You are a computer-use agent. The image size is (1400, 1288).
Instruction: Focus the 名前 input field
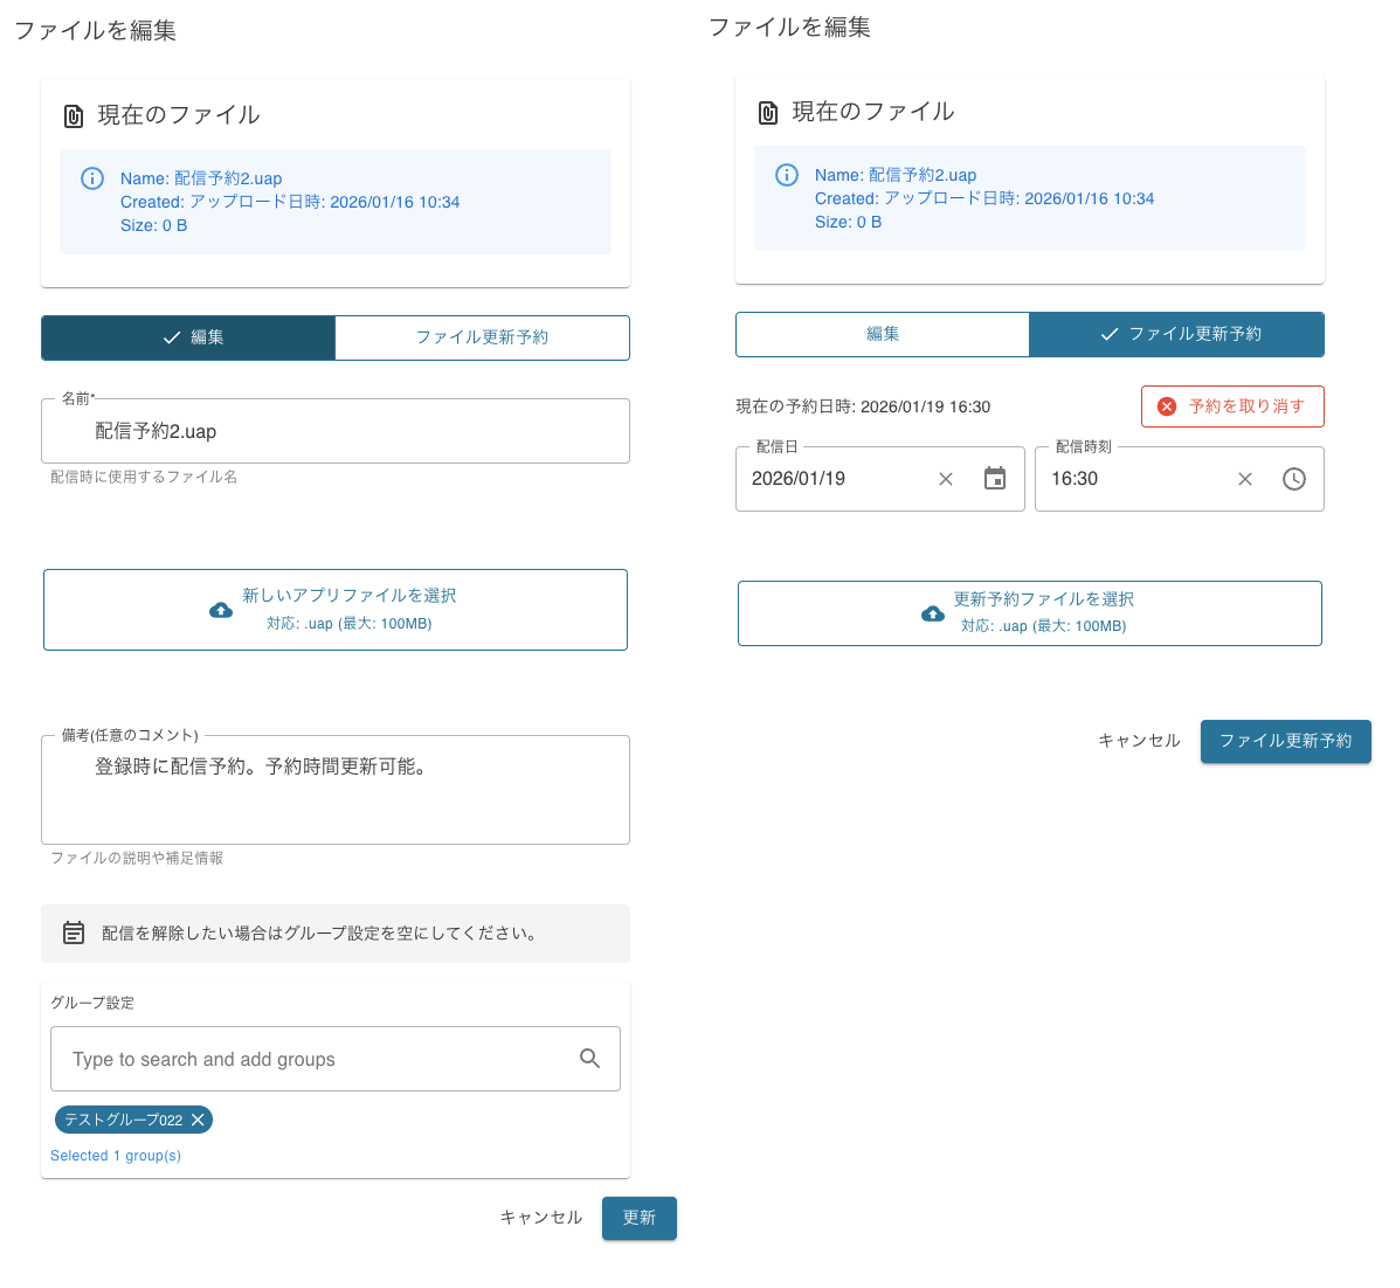(x=335, y=432)
